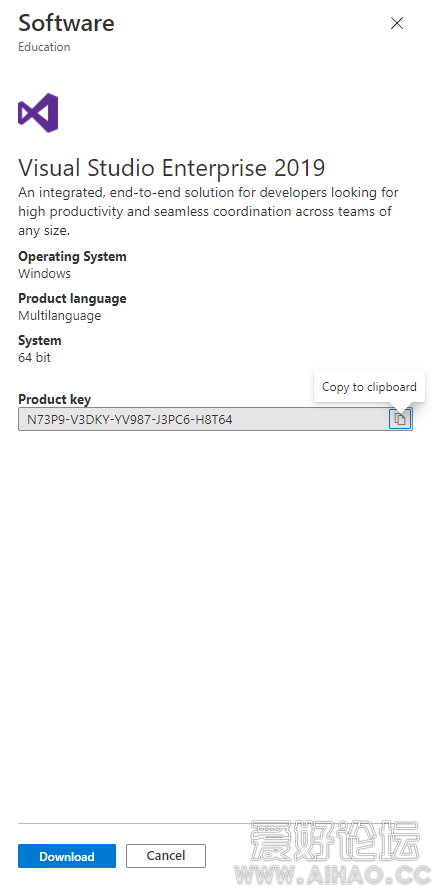432x888 pixels.
Task: Click the 'Visual Studio Enterprise 2019' title
Action: click(172, 168)
